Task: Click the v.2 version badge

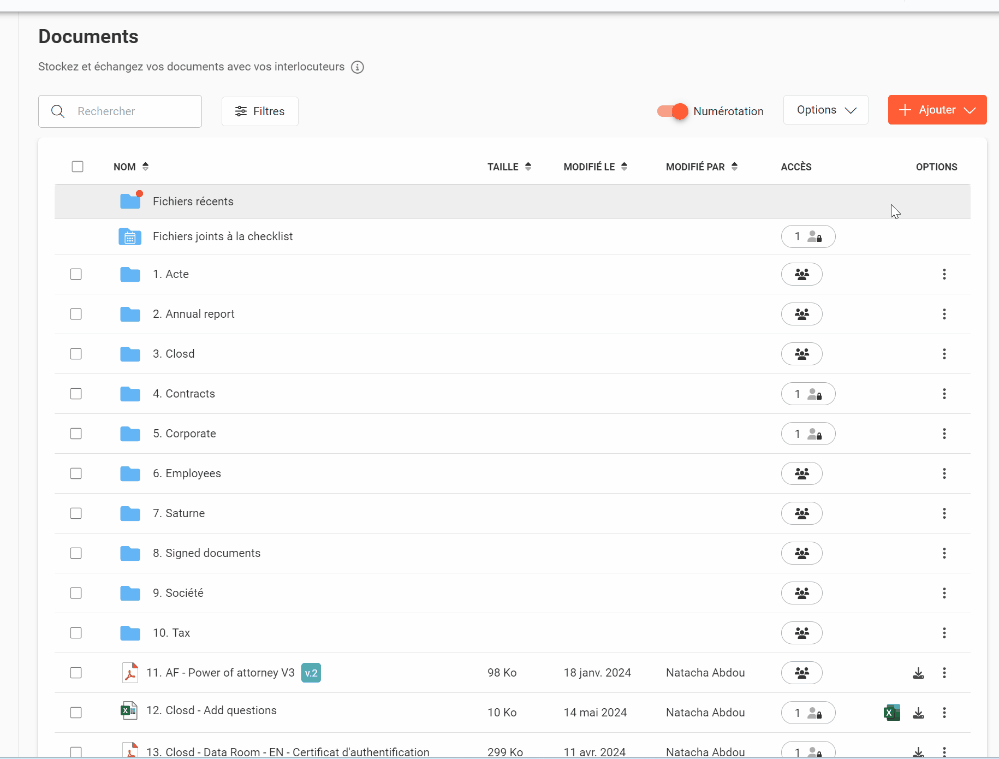Action: (x=311, y=673)
